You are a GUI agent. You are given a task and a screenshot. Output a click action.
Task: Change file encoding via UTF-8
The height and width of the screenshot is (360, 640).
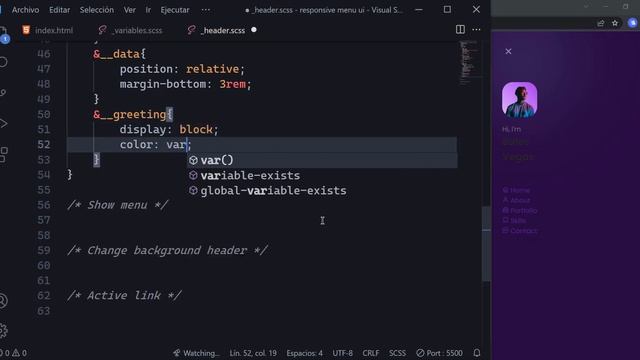click(342, 353)
